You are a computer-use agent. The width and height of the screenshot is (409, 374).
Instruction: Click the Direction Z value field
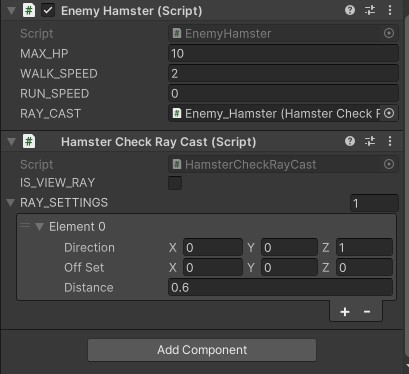(364, 247)
